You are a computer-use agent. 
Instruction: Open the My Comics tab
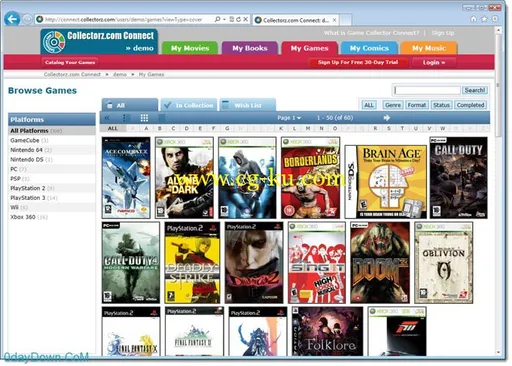pos(369,48)
